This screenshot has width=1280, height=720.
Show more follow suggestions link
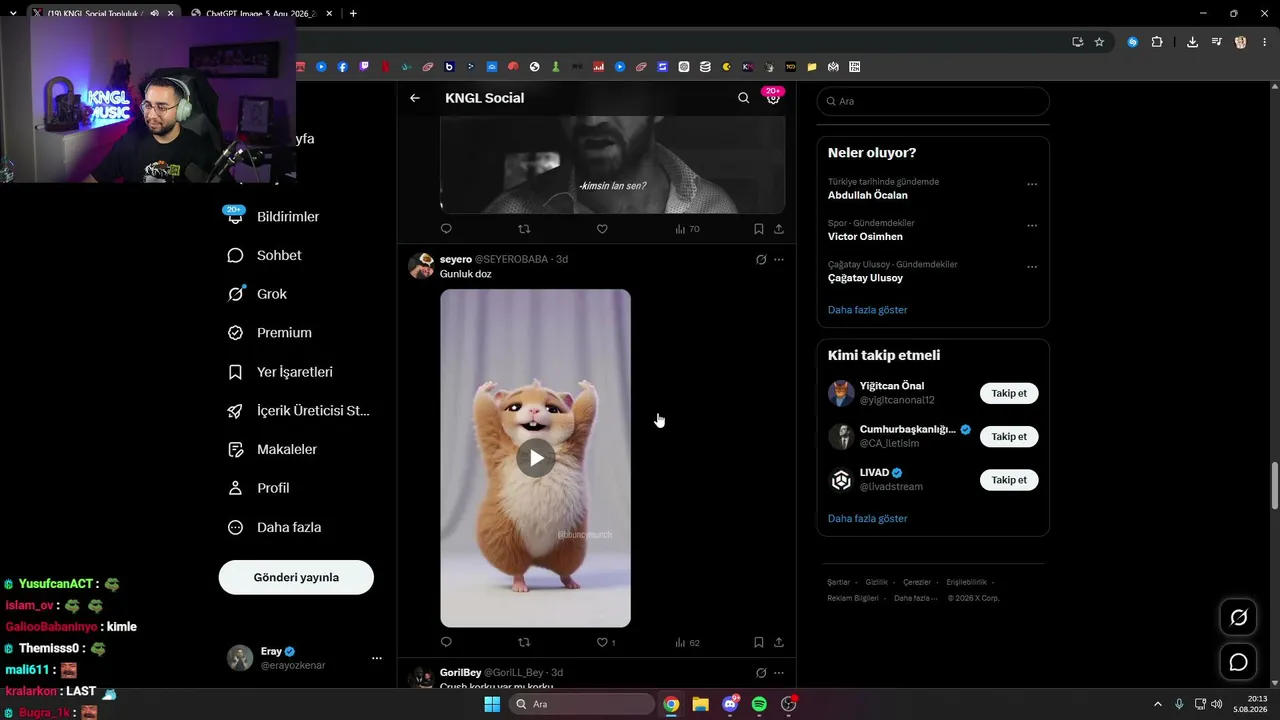pyautogui.click(x=868, y=519)
